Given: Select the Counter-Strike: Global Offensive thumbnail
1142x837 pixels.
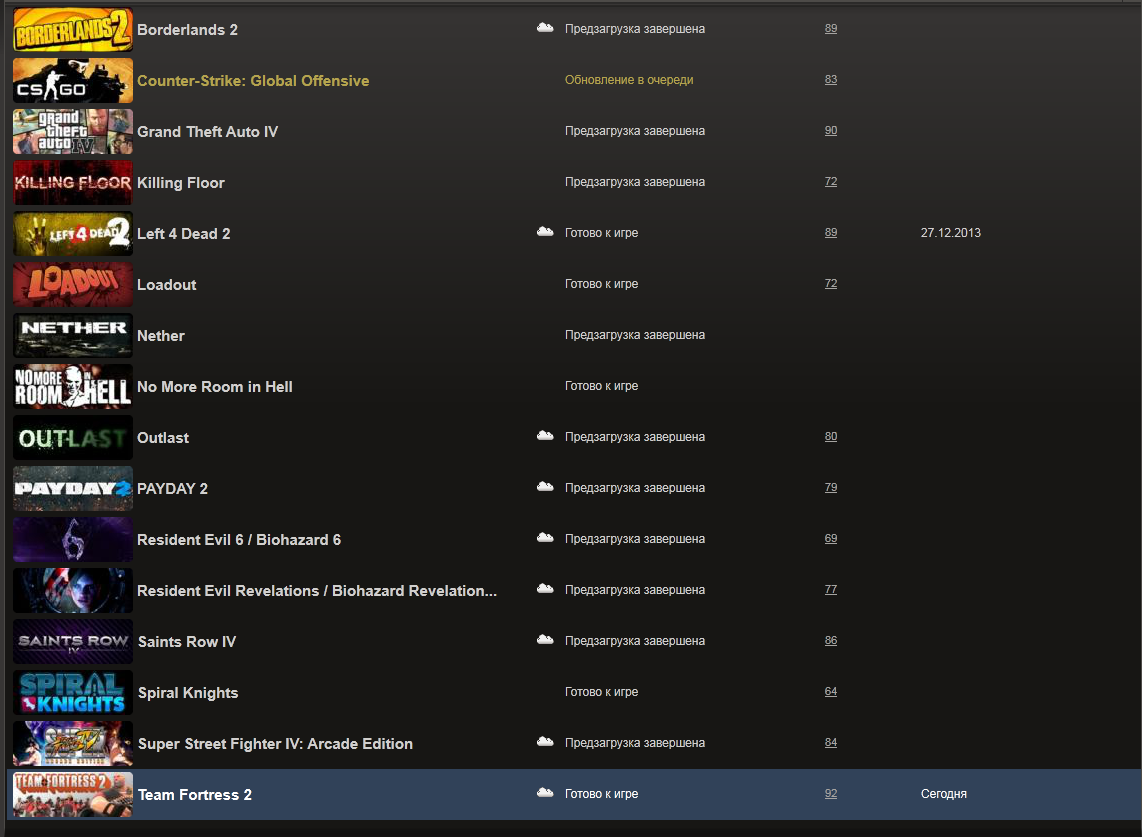Looking at the screenshot, I should click(x=72, y=81).
